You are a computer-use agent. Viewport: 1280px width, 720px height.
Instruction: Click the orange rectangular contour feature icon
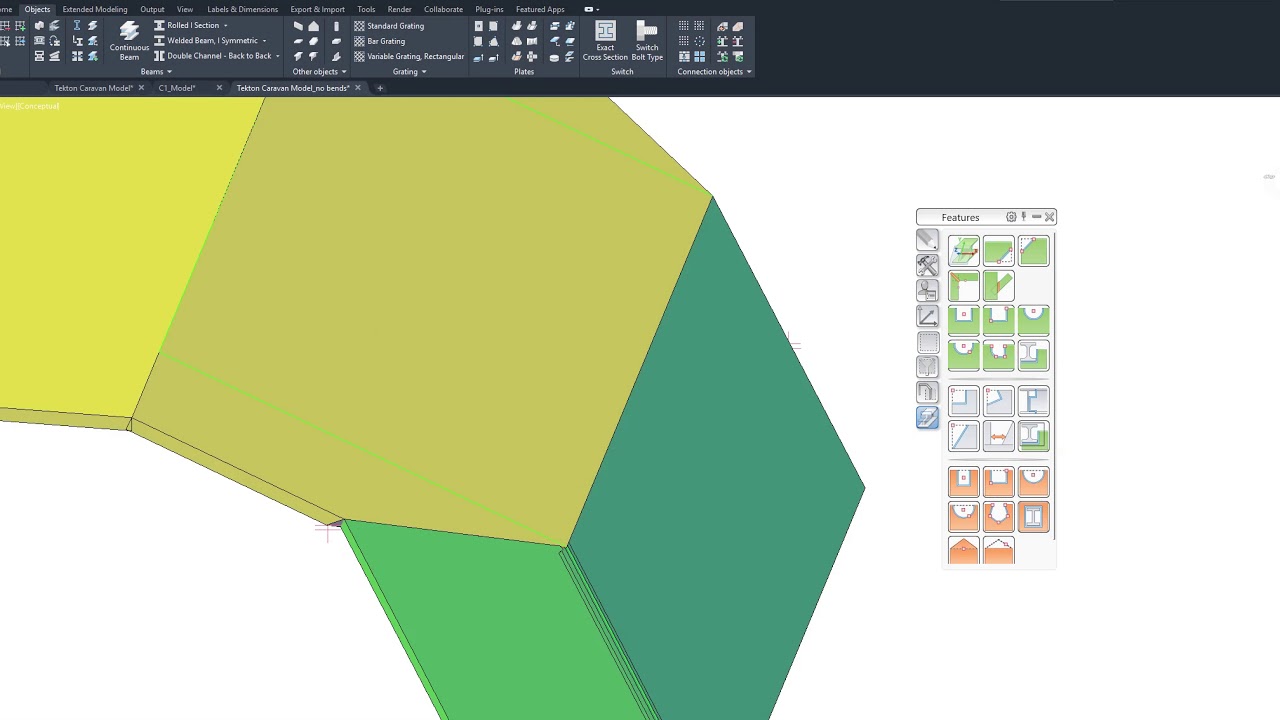(964, 482)
